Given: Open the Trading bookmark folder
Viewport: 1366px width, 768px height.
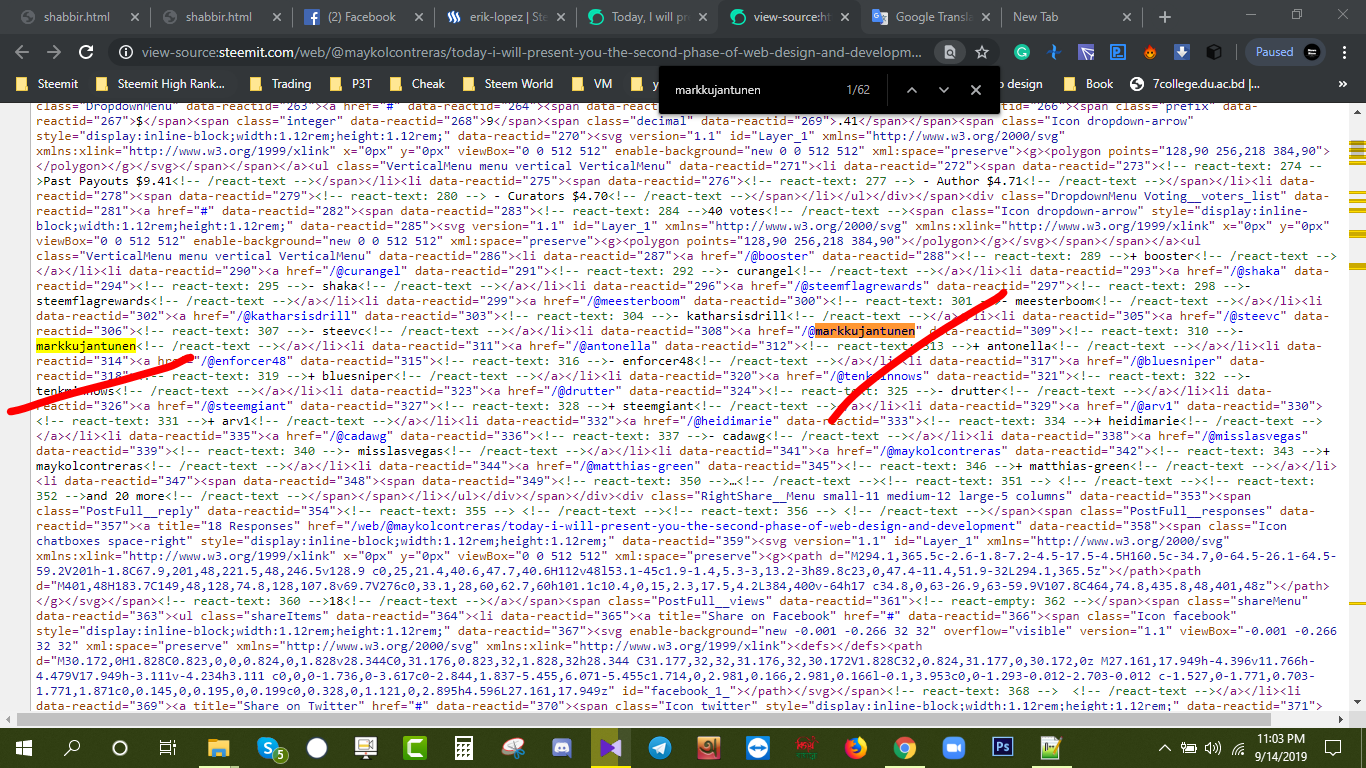Looking at the screenshot, I should [280, 84].
